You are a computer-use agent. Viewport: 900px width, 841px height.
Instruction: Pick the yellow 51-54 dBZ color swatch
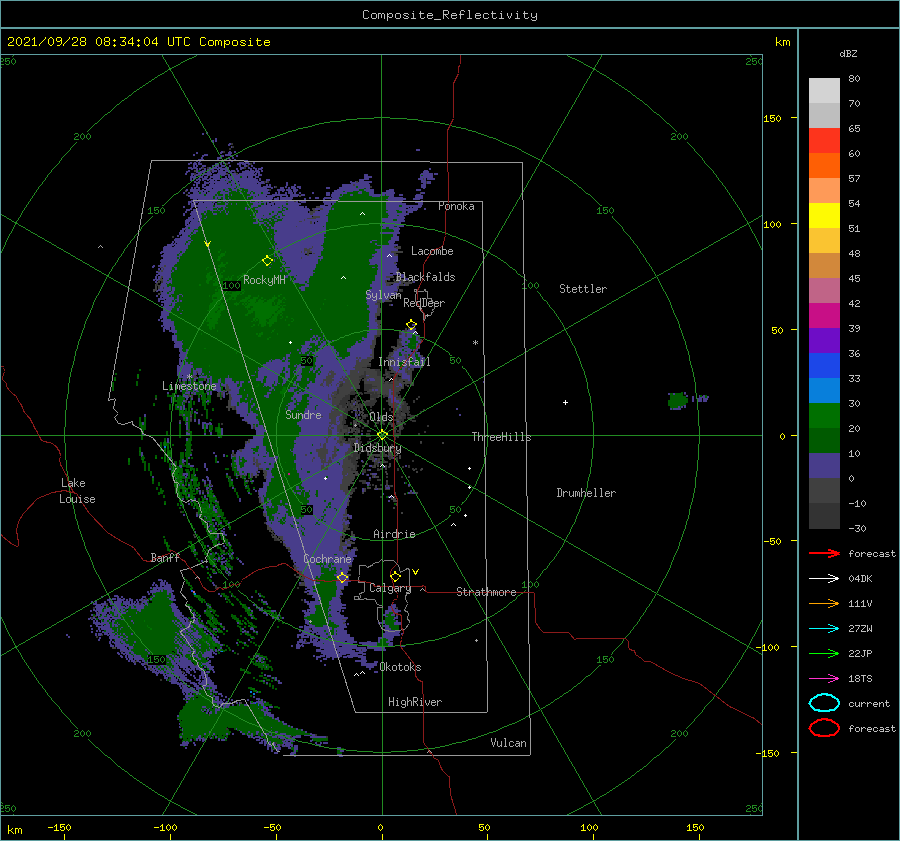pos(824,215)
